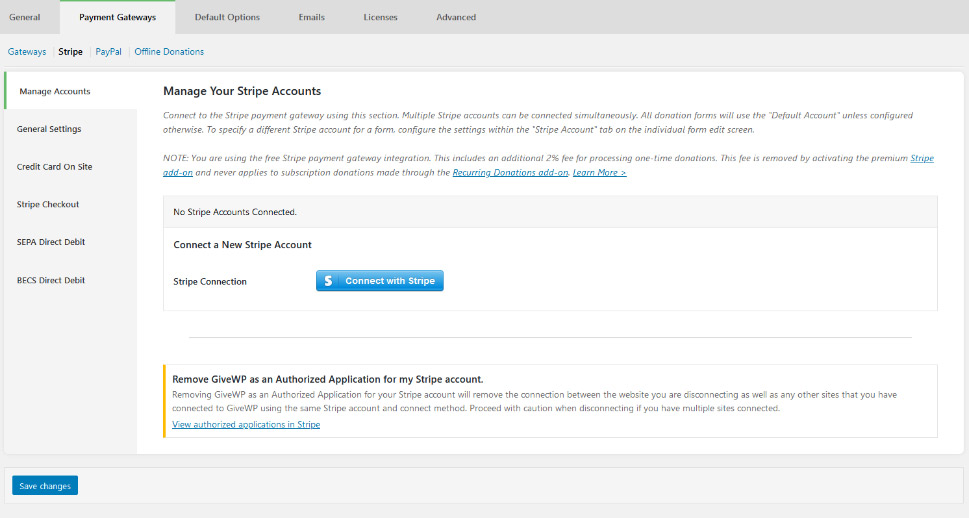This screenshot has height=518, width=969.
Task: Open the Advanced tab
Action: point(456,17)
